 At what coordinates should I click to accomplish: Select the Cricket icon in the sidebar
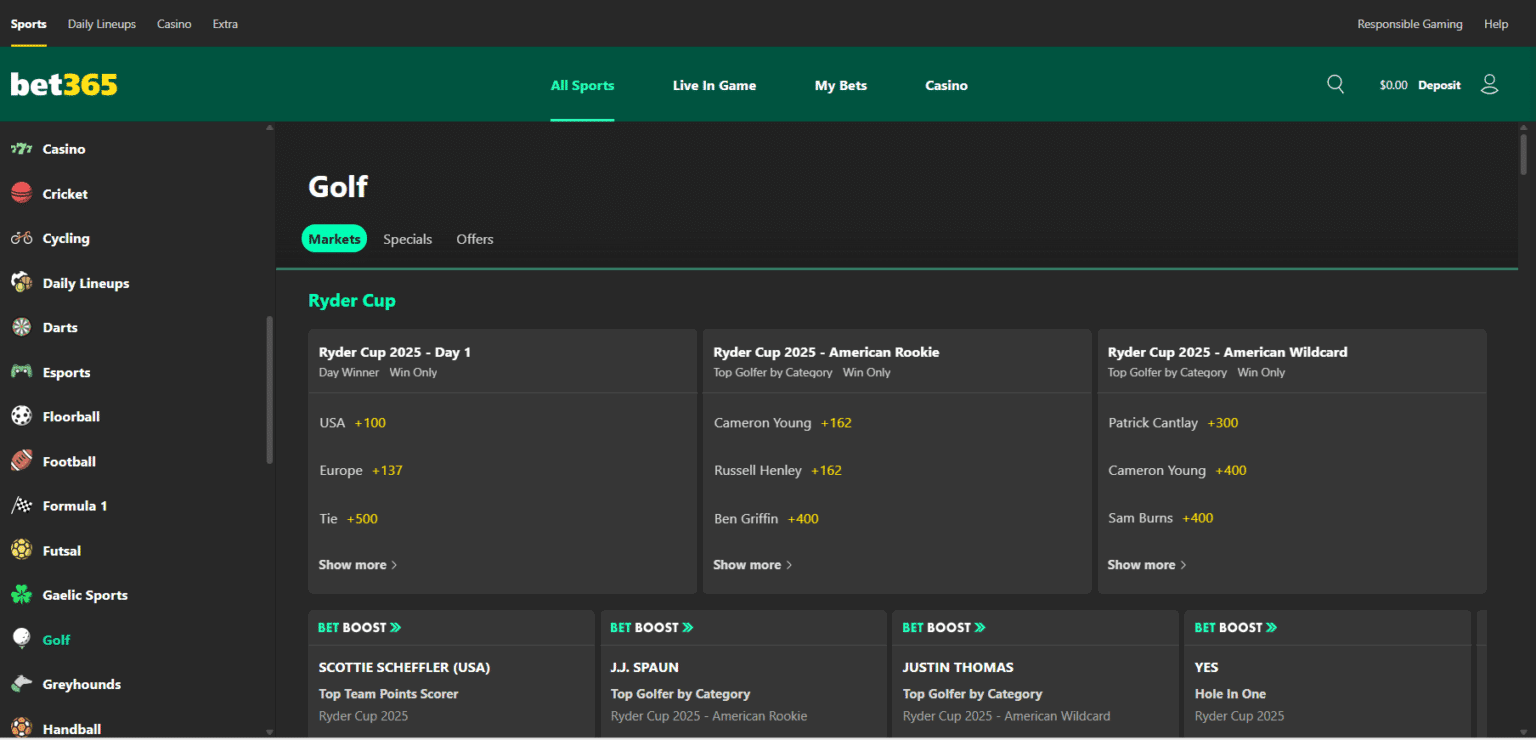(x=22, y=193)
